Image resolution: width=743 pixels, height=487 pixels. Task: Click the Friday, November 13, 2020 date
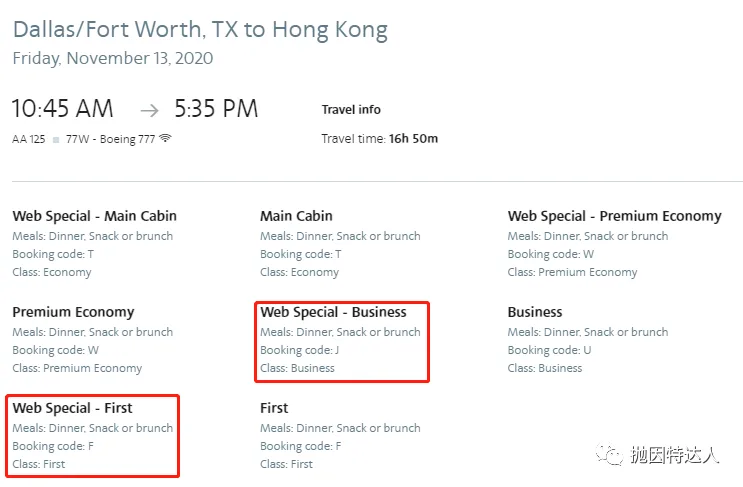point(112,58)
